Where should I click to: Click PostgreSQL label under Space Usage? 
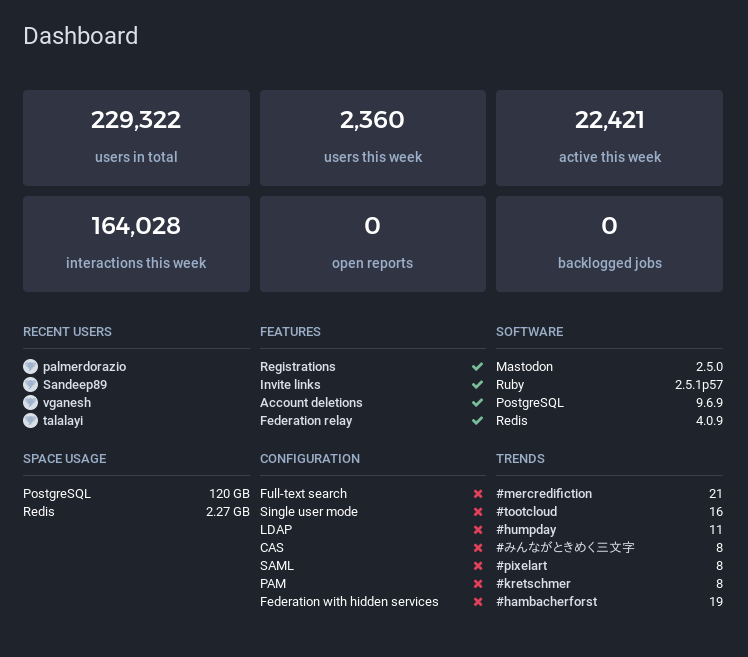coord(57,493)
